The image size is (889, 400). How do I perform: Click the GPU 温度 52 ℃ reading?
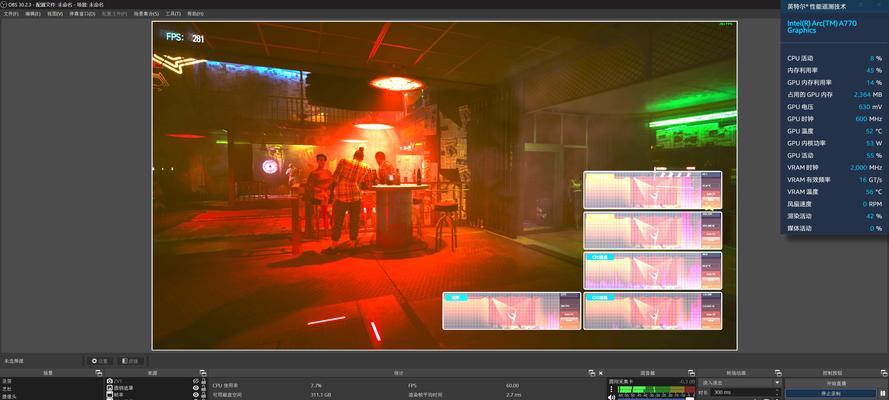point(834,131)
